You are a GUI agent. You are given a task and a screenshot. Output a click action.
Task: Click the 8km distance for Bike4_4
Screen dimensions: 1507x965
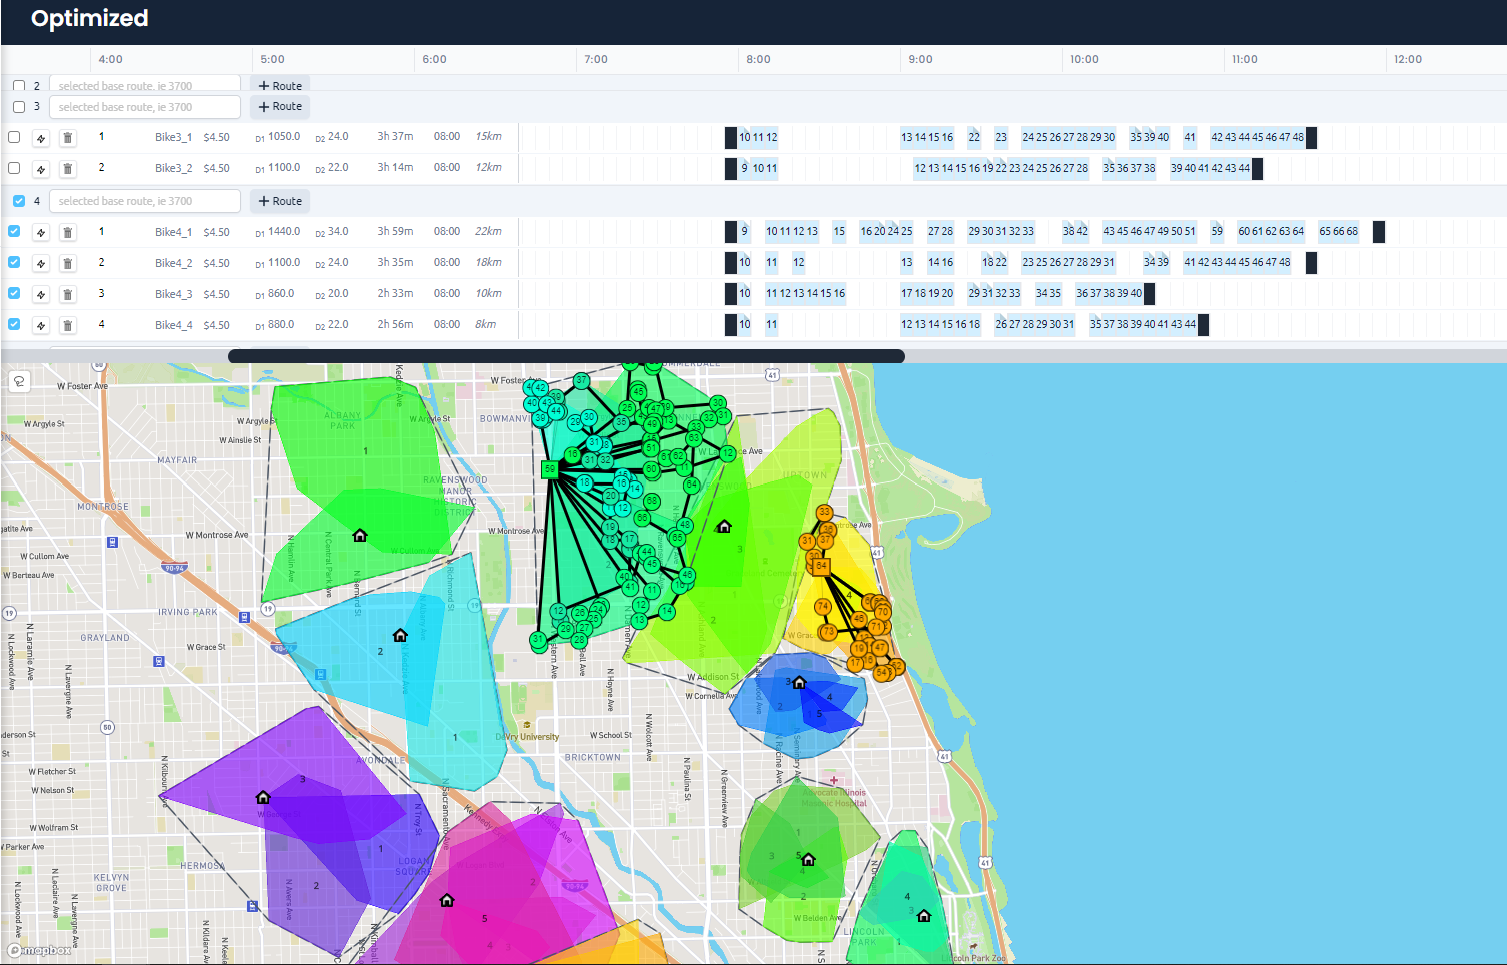[485, 325]
